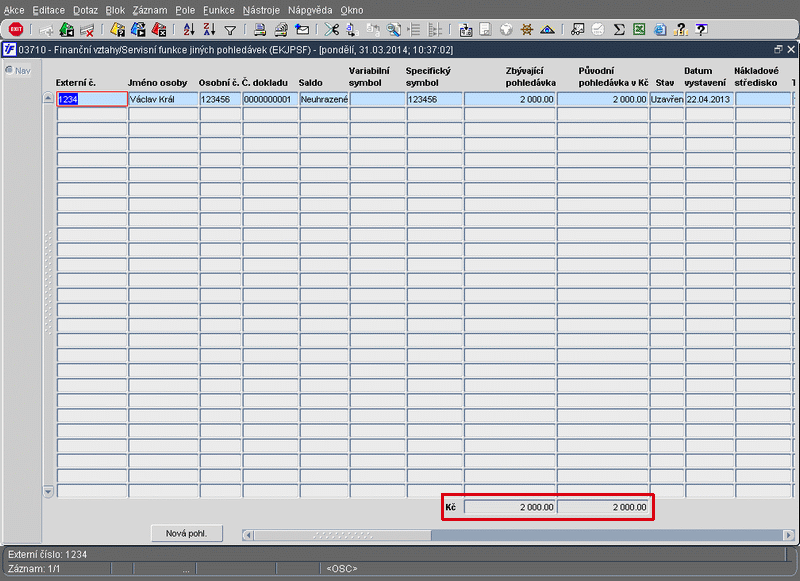Click the print preview icon
800x581 pixels.
(281, 30)
